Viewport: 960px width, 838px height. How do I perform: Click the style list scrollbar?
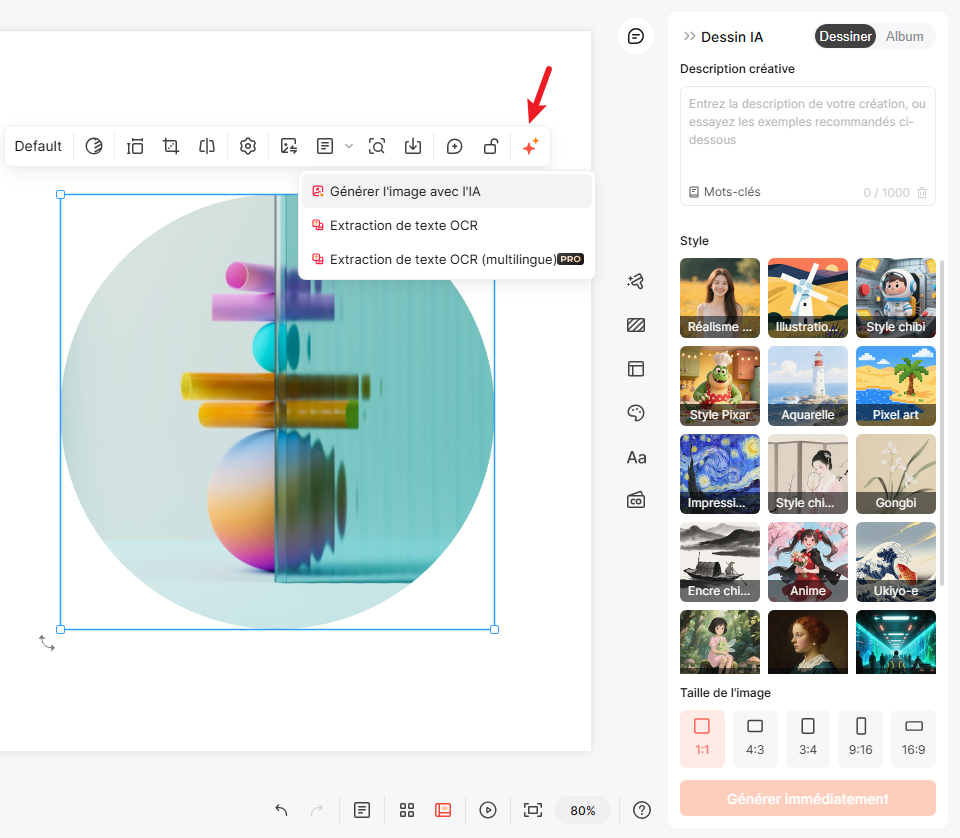942,422
